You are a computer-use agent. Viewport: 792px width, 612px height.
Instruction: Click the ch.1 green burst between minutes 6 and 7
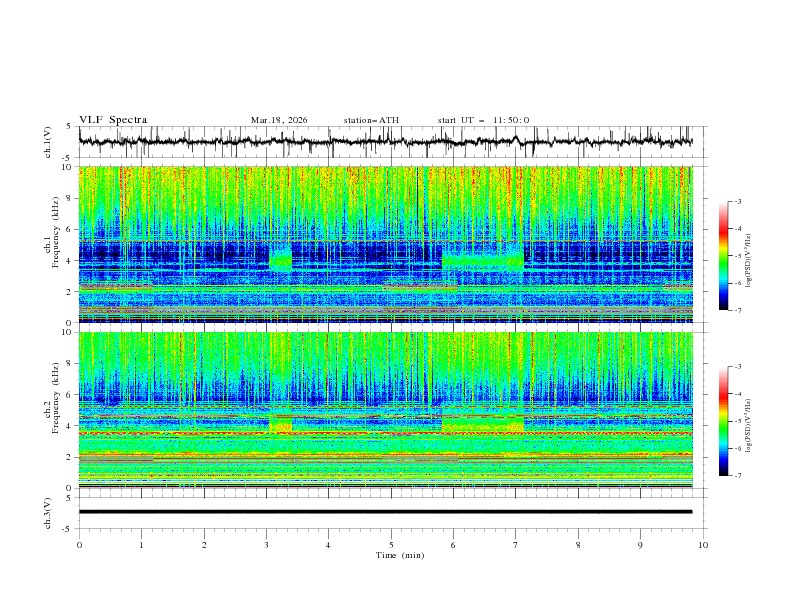coord(483,261)
